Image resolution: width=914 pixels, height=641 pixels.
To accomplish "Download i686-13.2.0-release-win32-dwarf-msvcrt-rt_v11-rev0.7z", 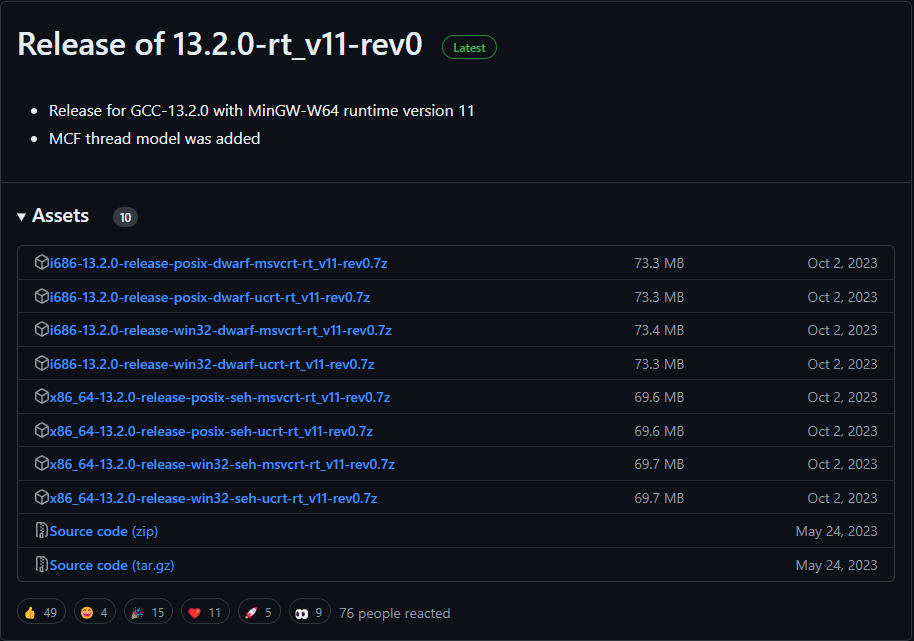I will click(x=221, y=330).
